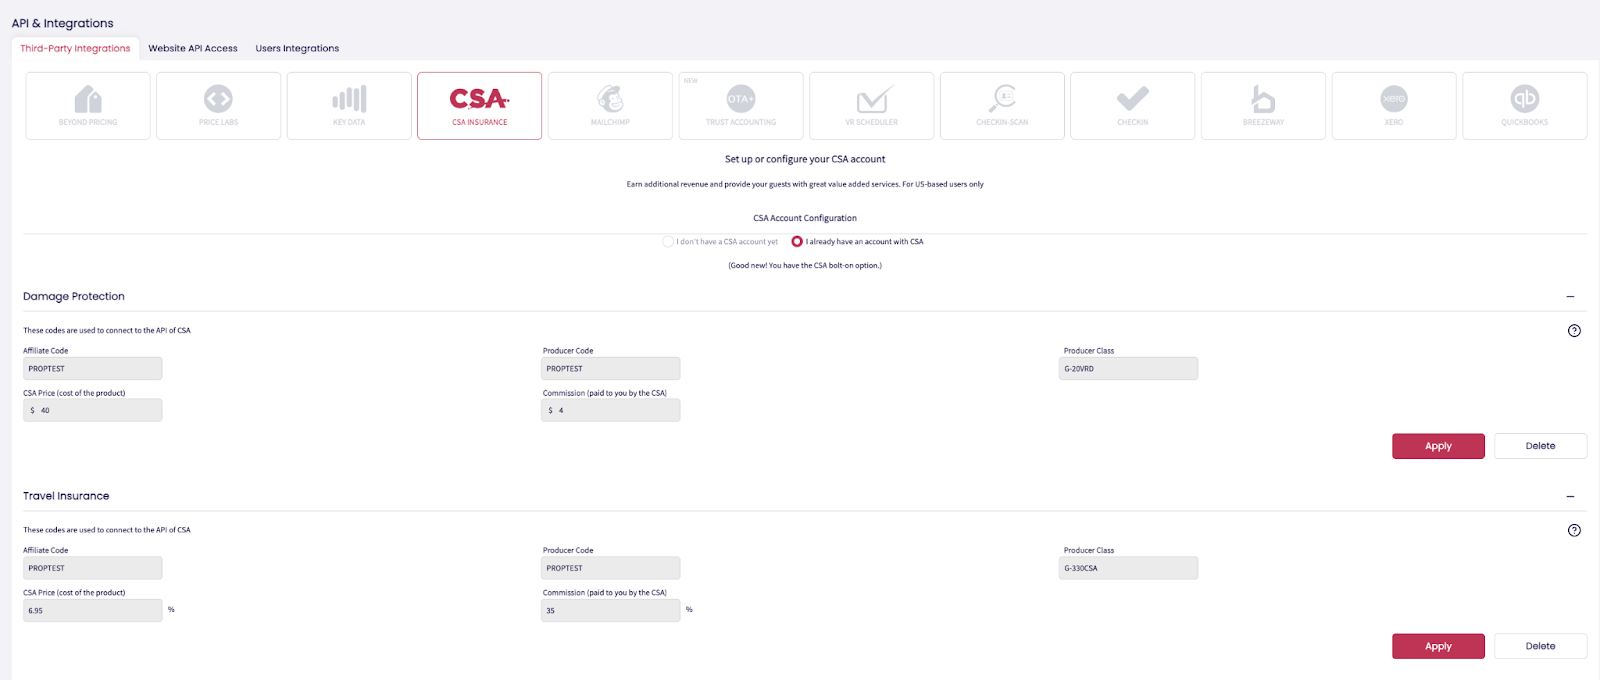1600x680 pixels.
Task: Apply the Damage Protection settings
Action: coord(1438,446)
